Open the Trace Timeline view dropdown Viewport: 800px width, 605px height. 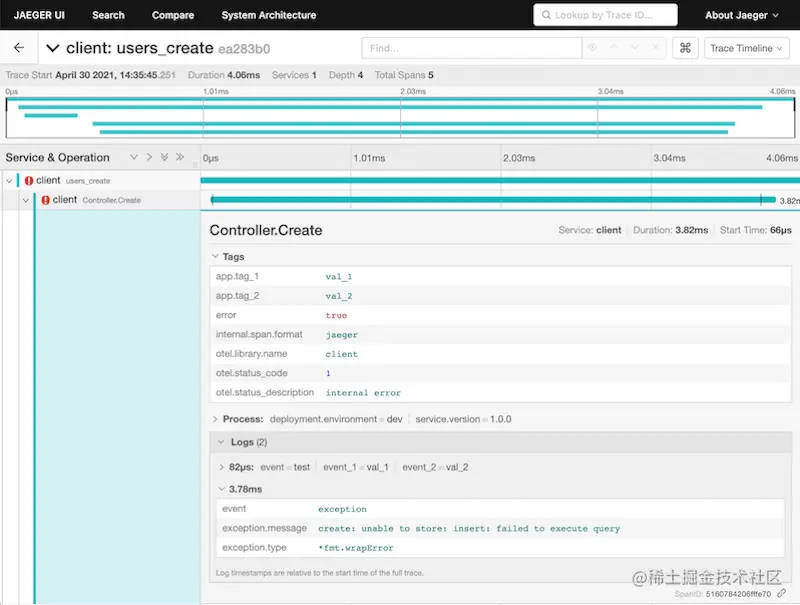(x=746, y=48)
